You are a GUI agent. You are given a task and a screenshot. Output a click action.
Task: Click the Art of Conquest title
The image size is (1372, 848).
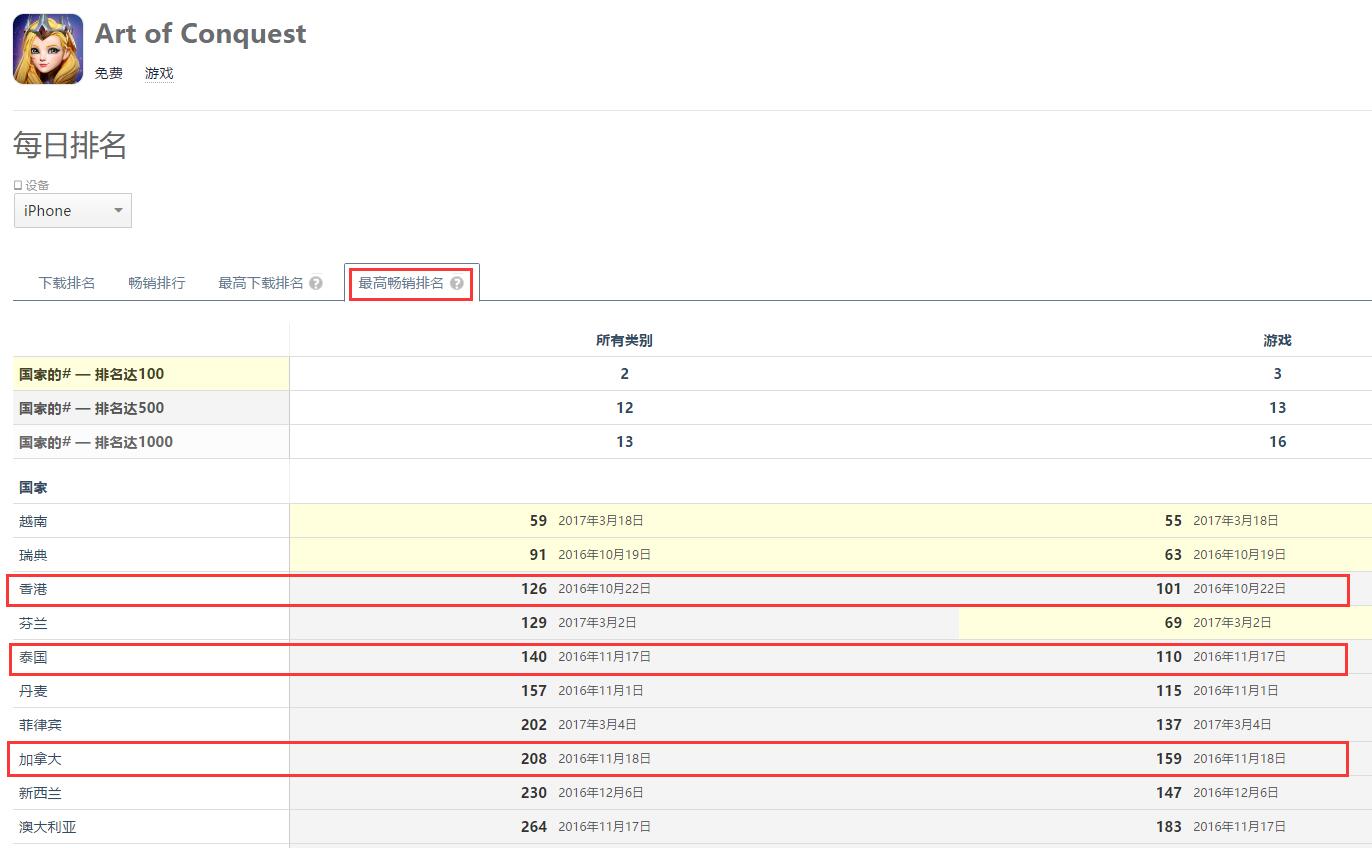pyautogui.click(x=200, y=34)
